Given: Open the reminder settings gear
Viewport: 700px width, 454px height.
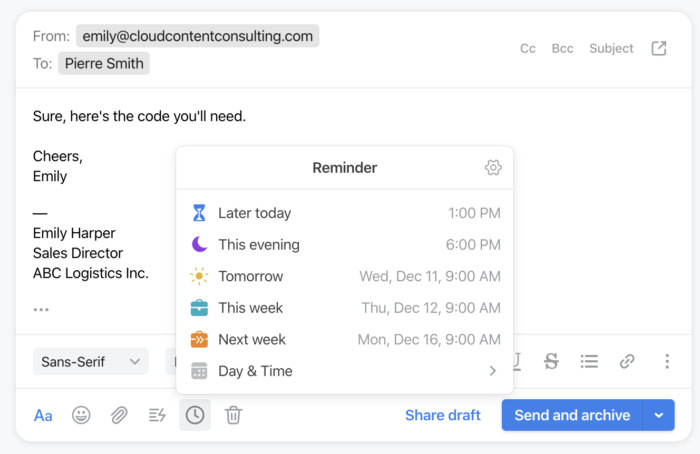Looking at the screenshot, I should [493, 167].
